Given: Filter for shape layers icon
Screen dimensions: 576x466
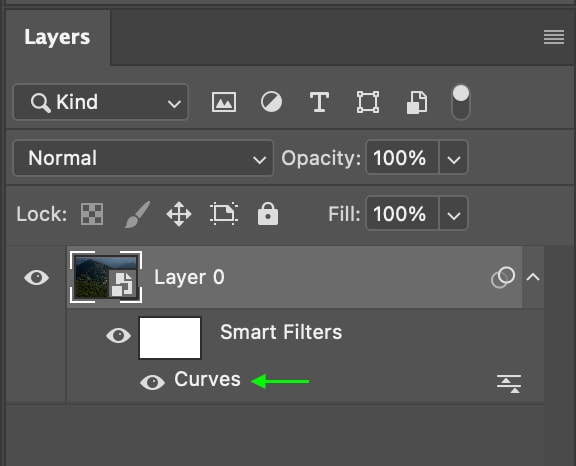Looking at the screenshot, I should tap(368, 102).
